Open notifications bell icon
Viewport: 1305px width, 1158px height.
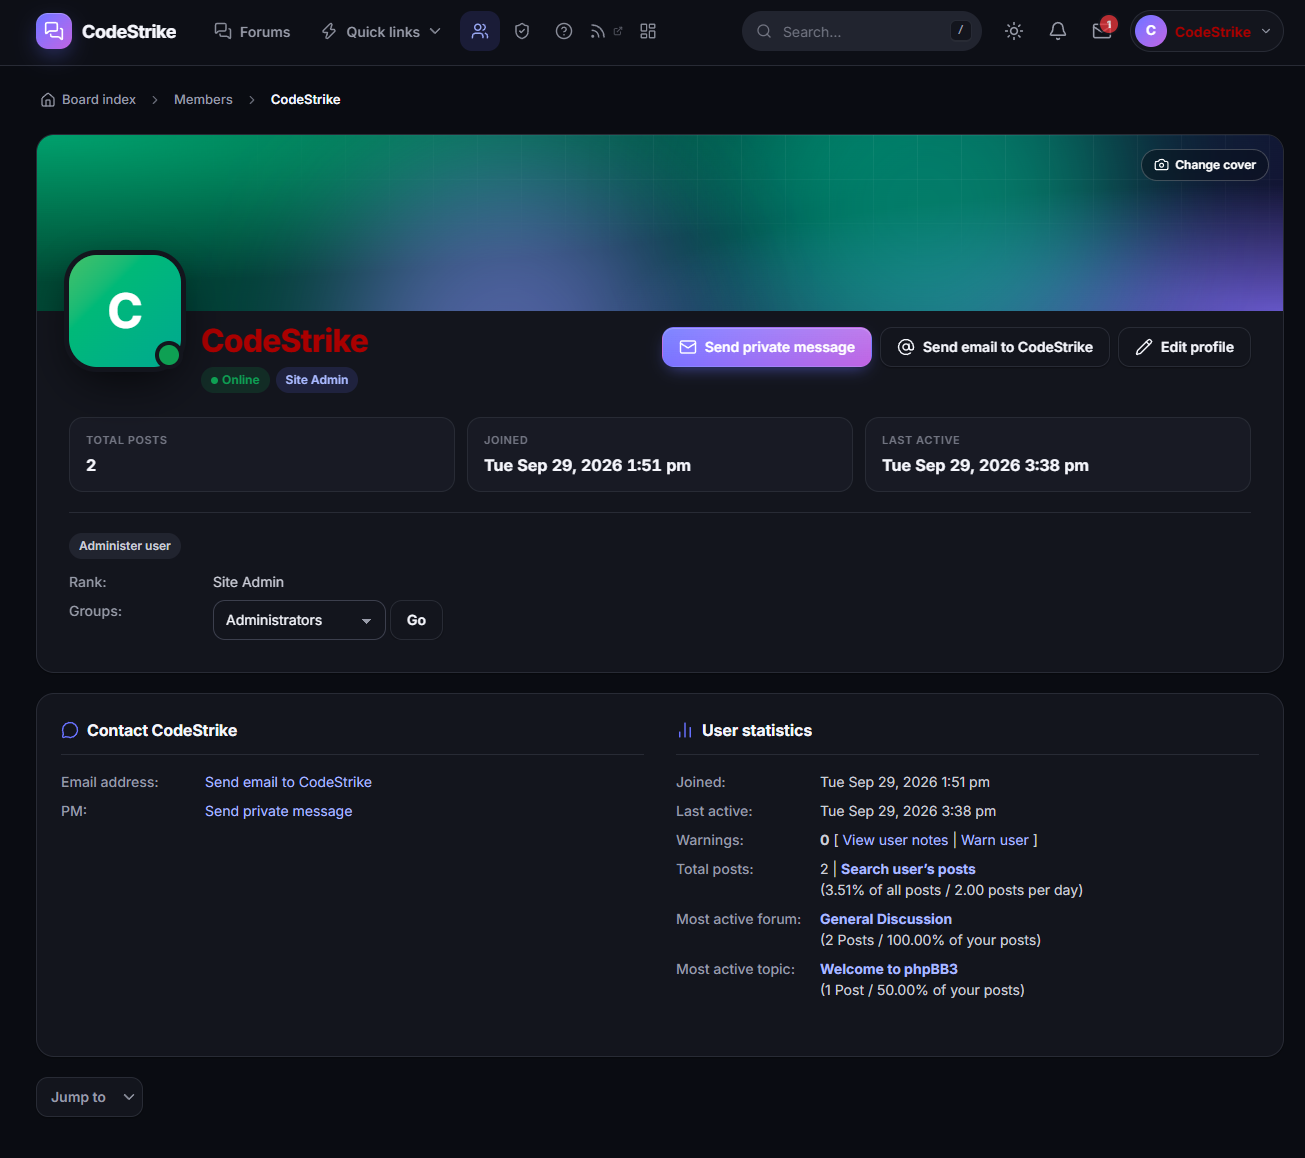click(1058, 31)
